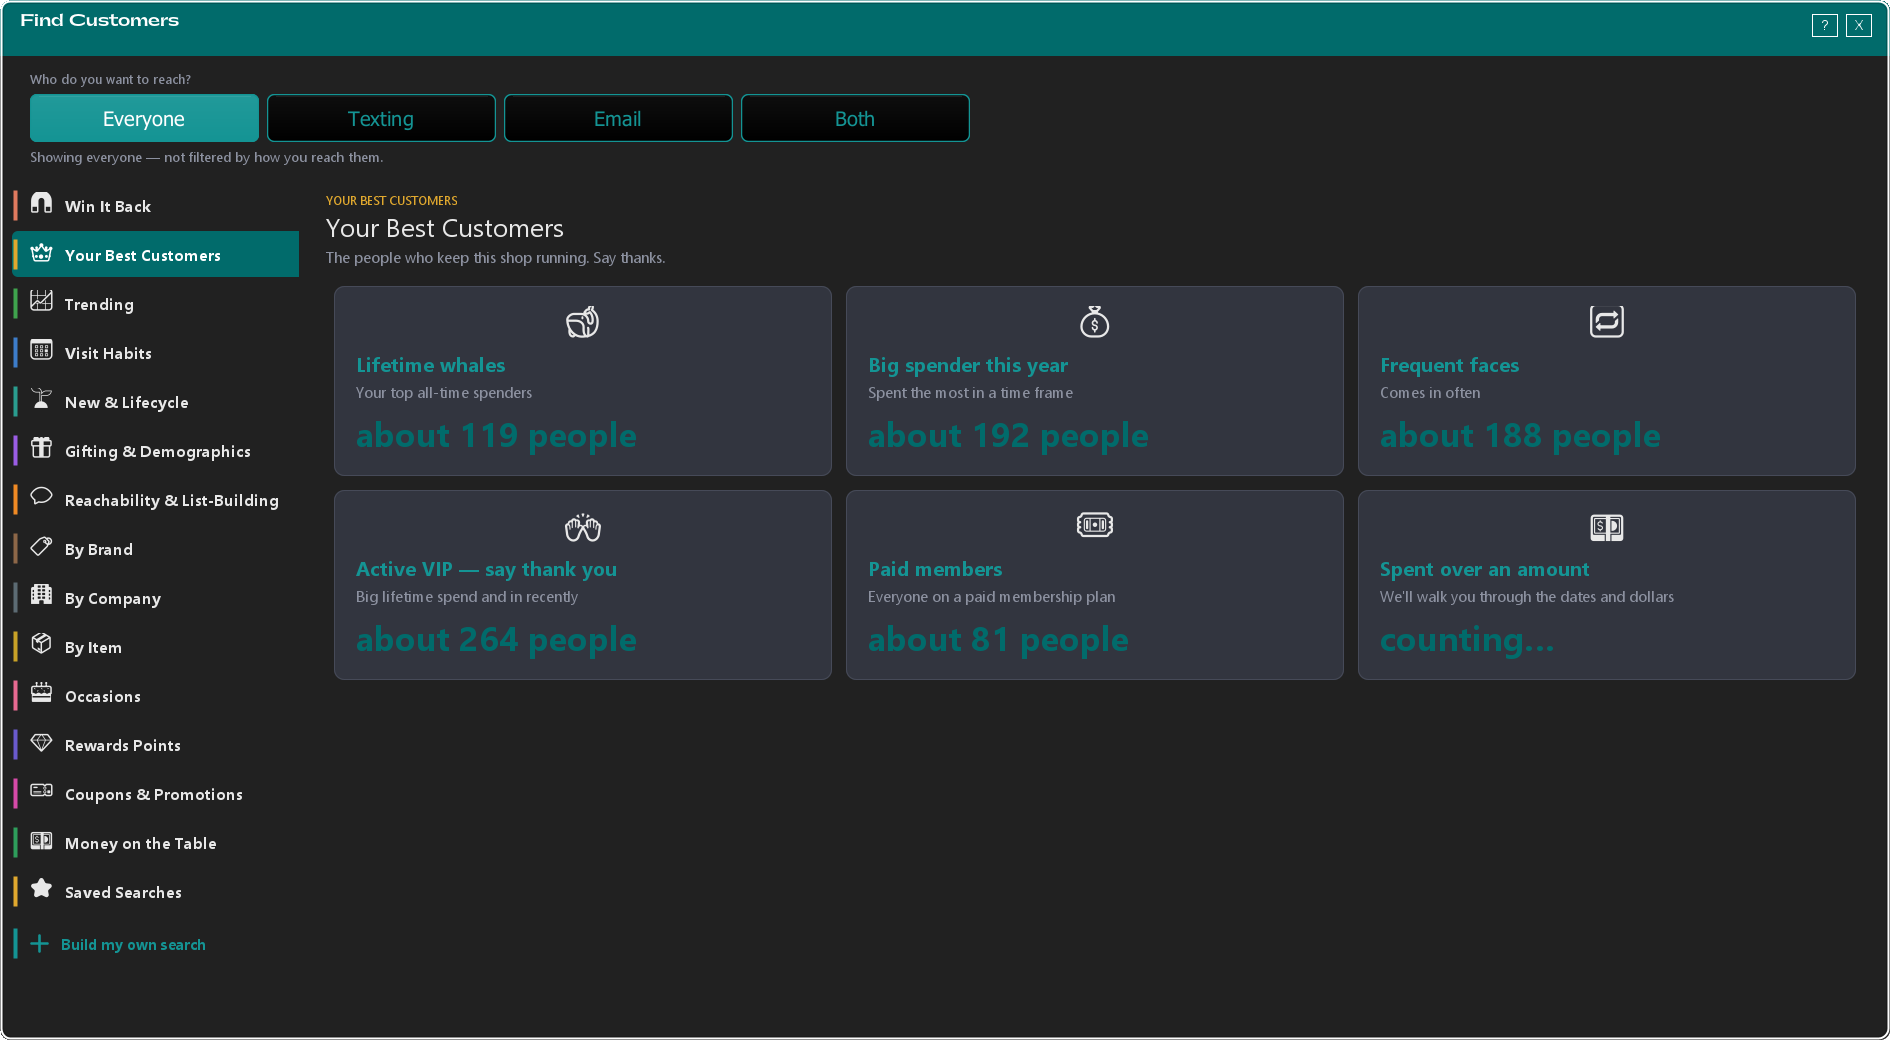Select the Everyone reach filter
Image resolution: width=1890 pixels, height=1040 pixels.
coord(144,118)
